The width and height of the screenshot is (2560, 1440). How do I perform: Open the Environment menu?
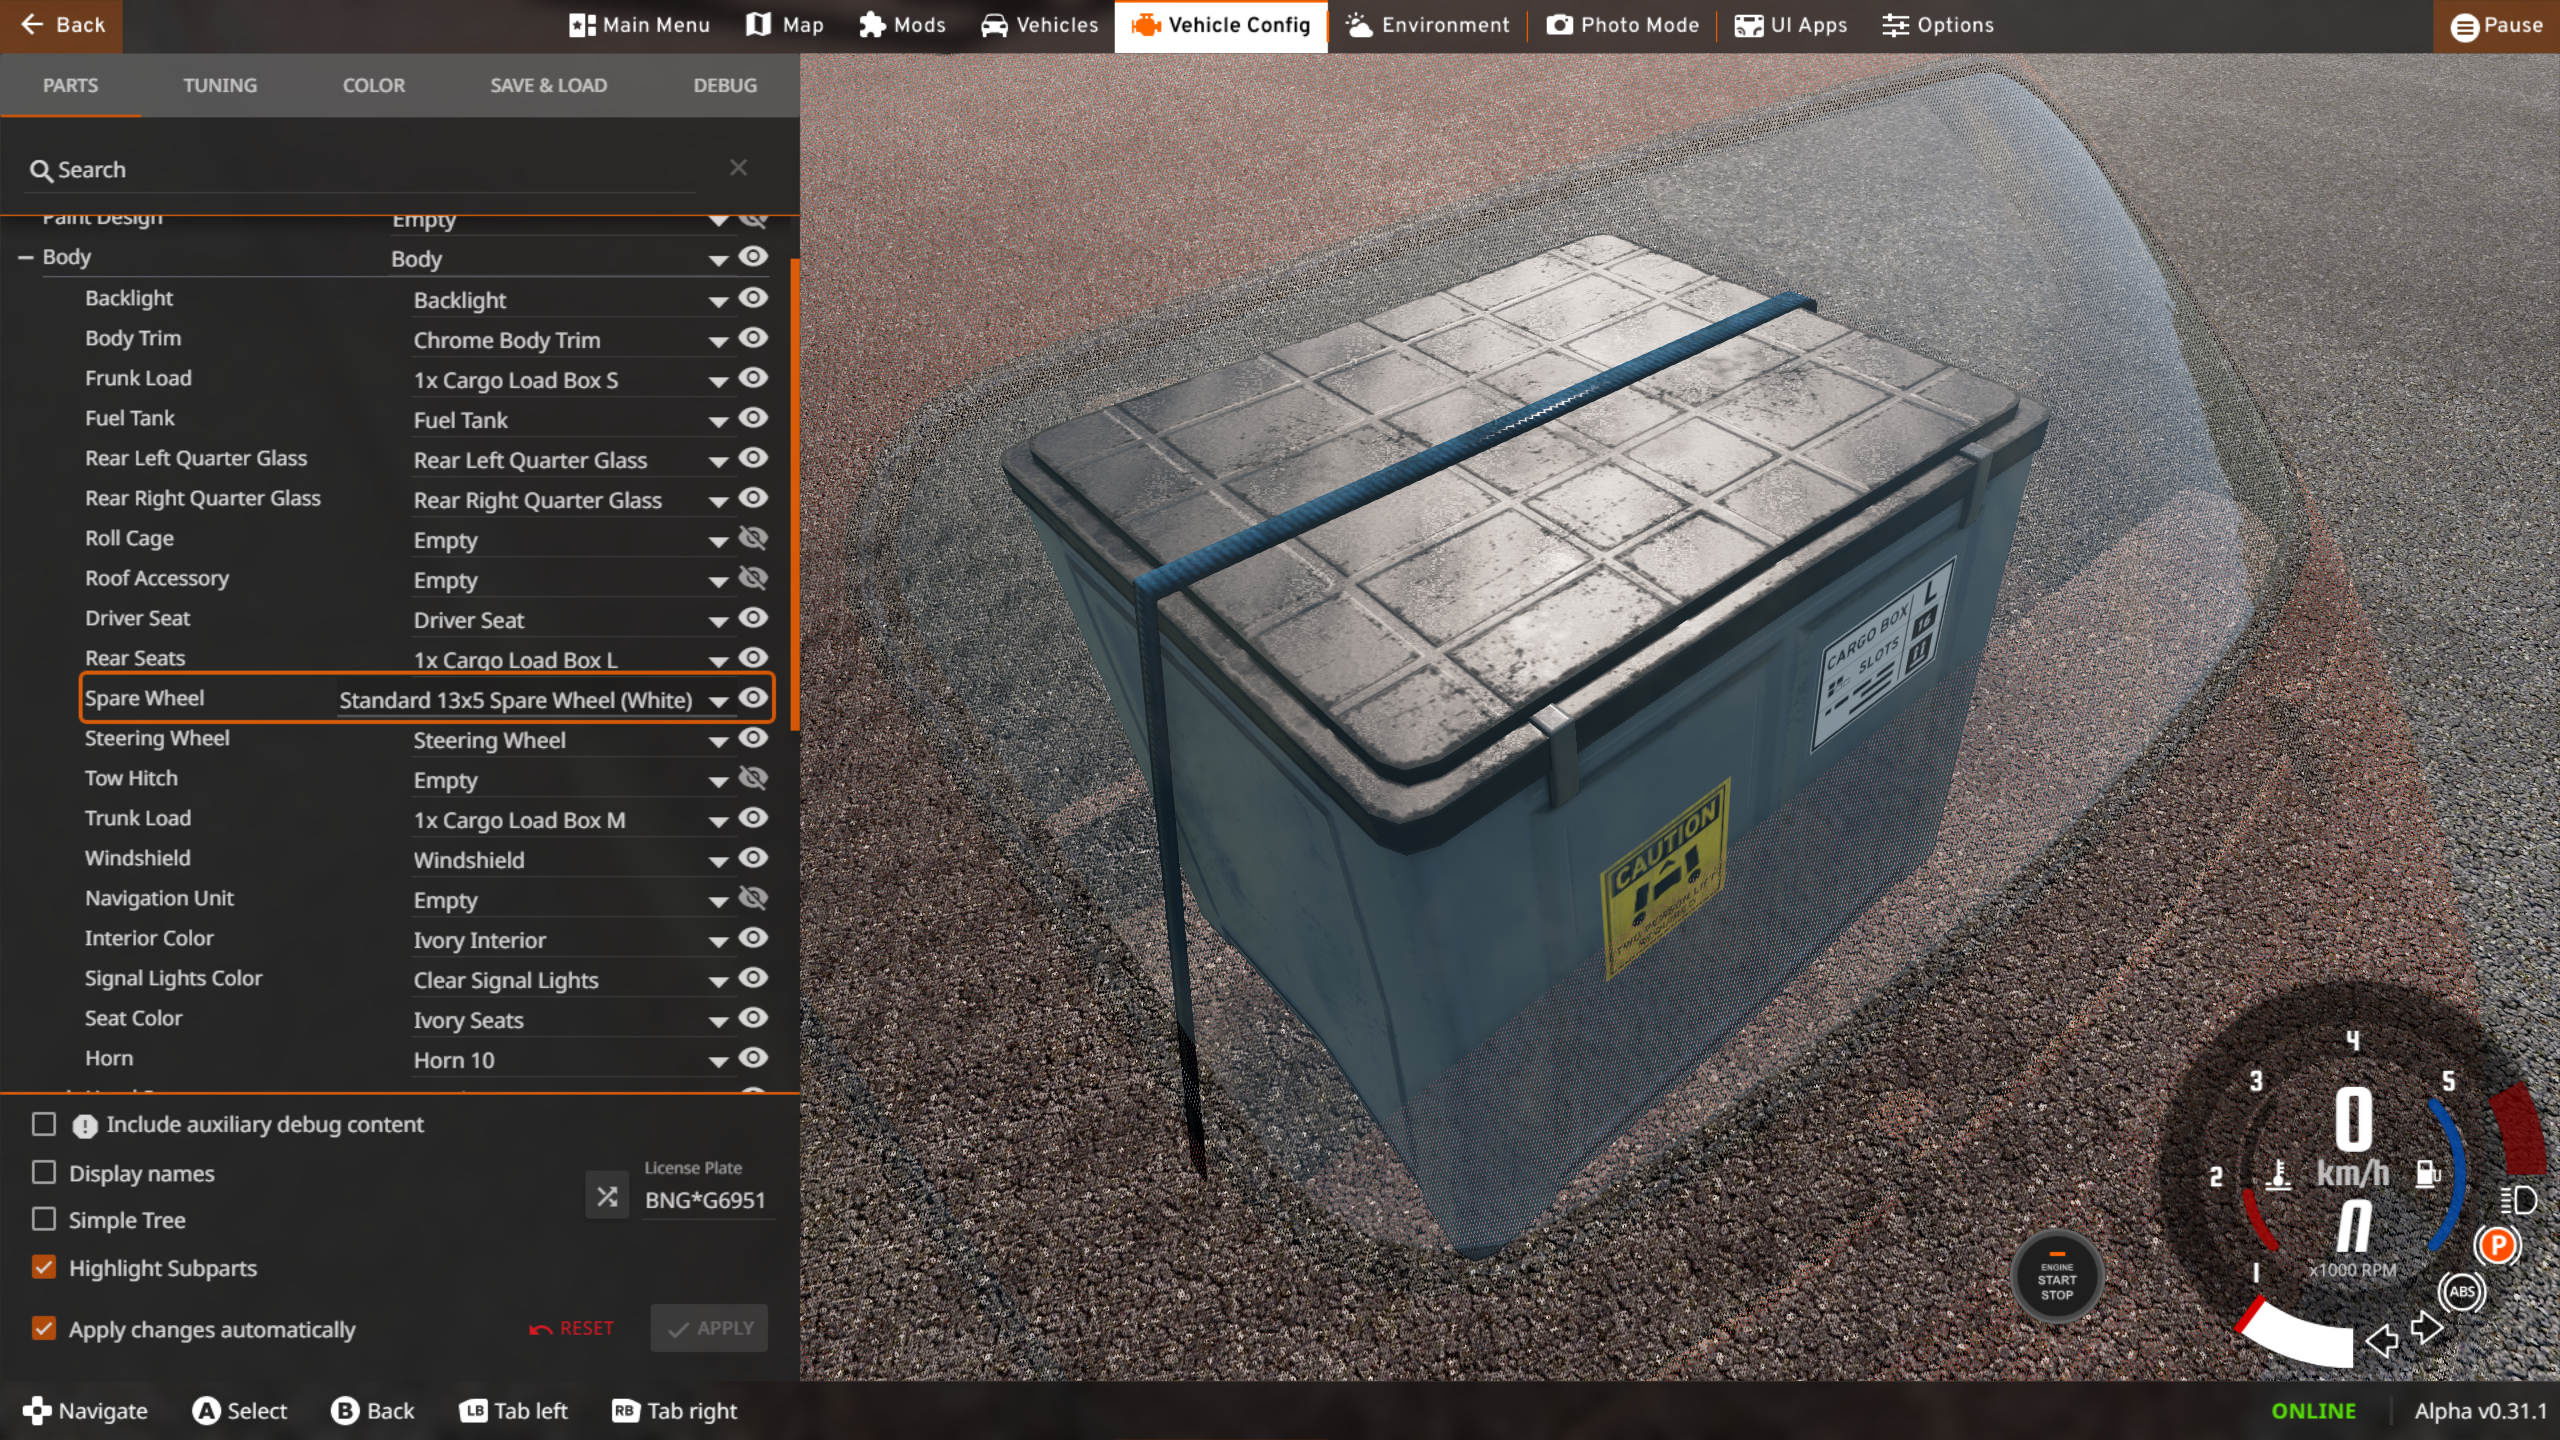1427,25
